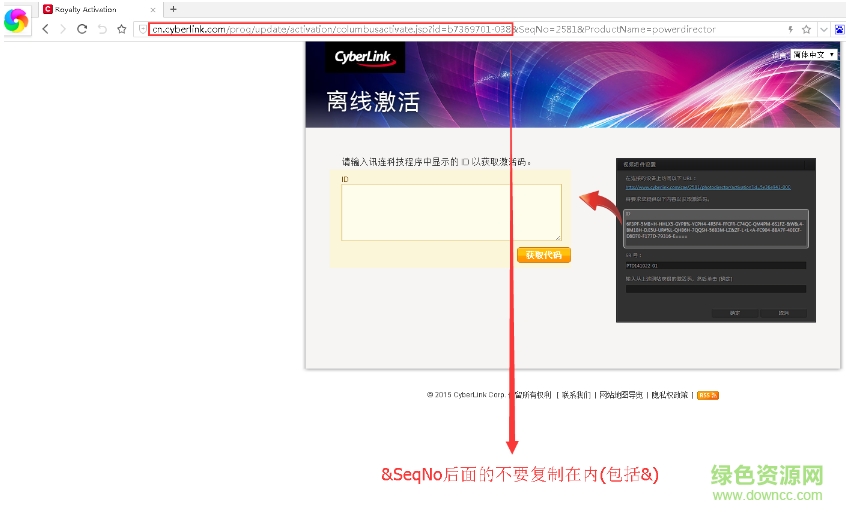
Task: Reload the page with the refresh icon
Action: pyautogui.click(x=82, y=29)
